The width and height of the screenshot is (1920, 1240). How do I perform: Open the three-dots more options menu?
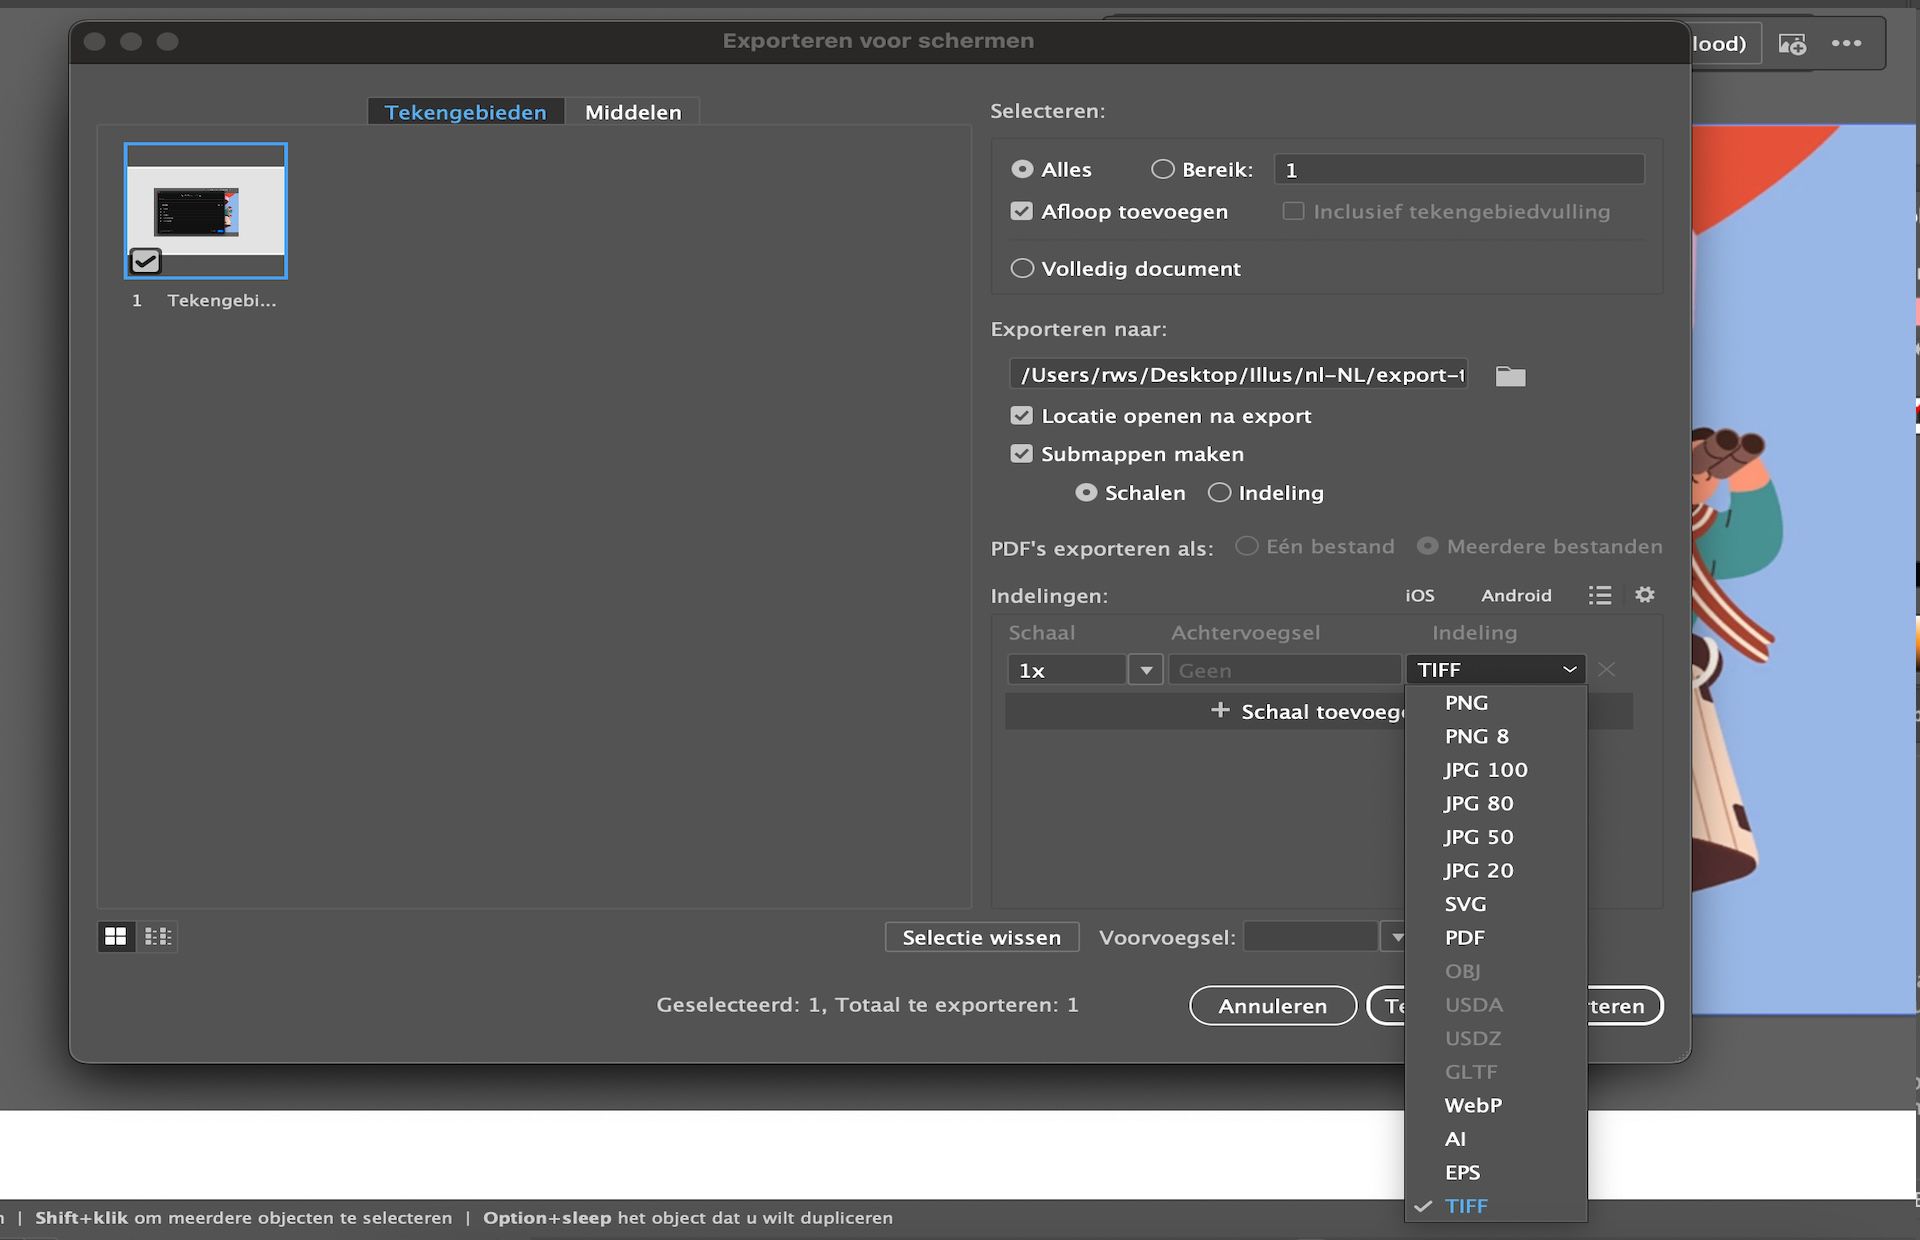tap(1846, 44)
